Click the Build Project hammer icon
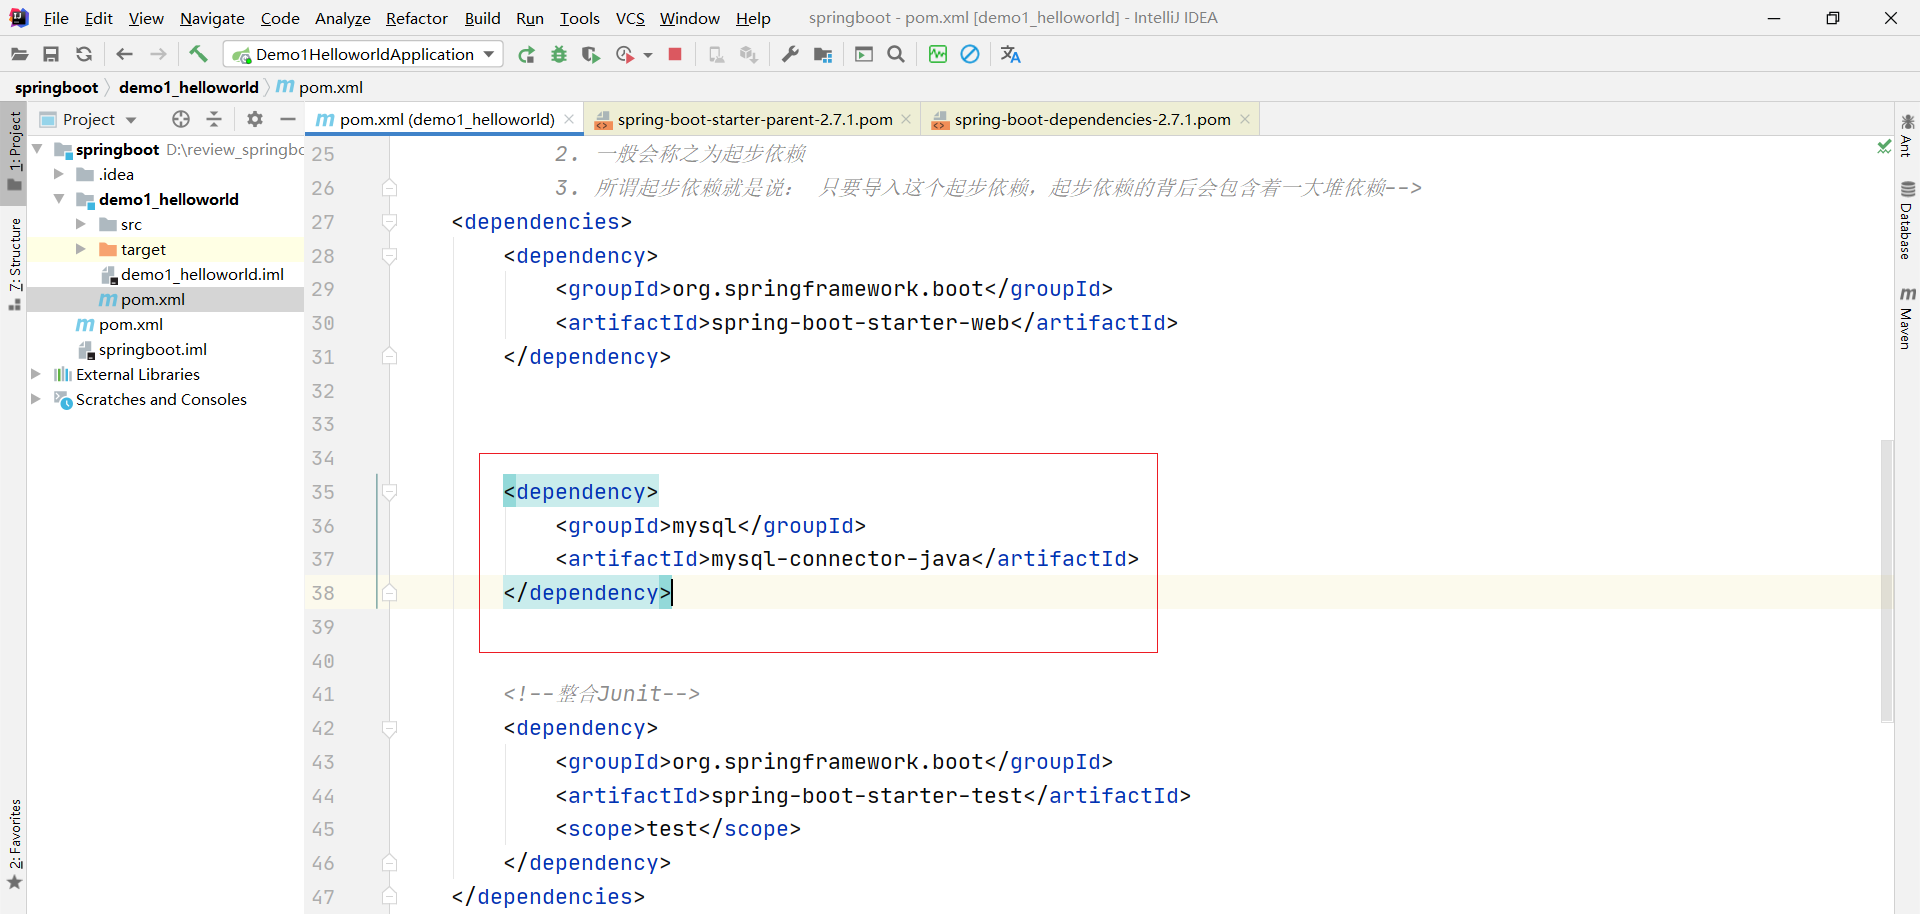The image size is (1920, 914). 198,54
